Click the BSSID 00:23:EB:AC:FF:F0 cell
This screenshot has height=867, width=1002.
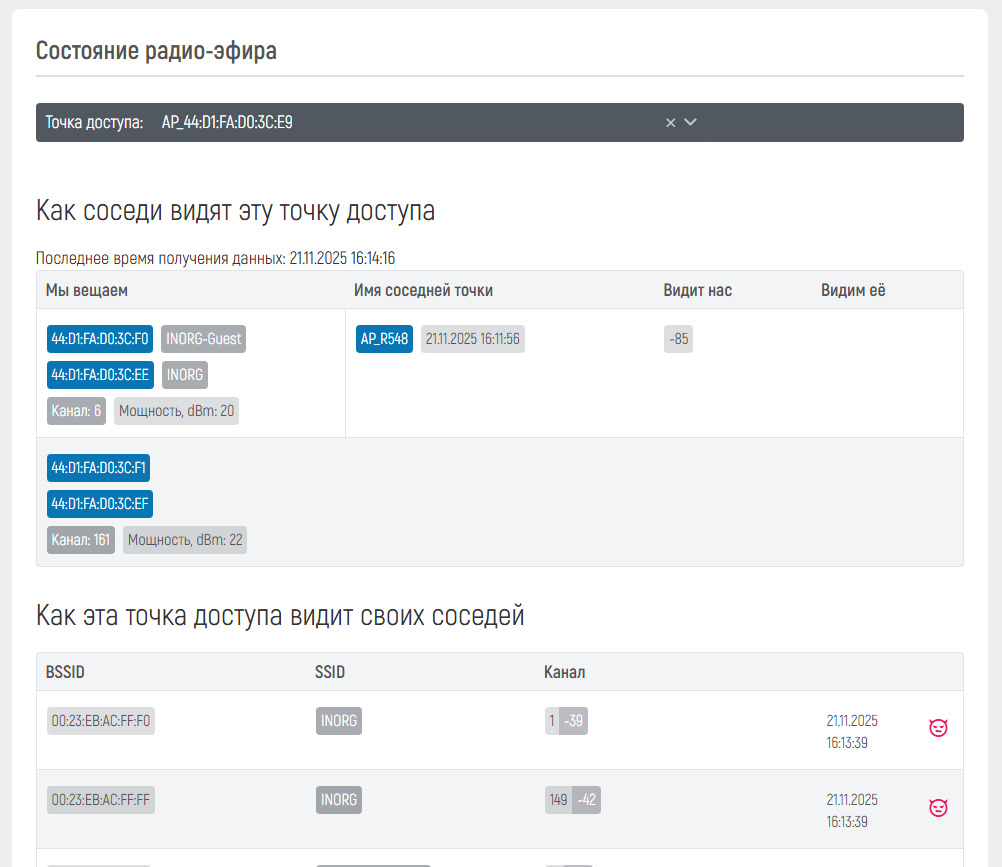pos(101,721)
